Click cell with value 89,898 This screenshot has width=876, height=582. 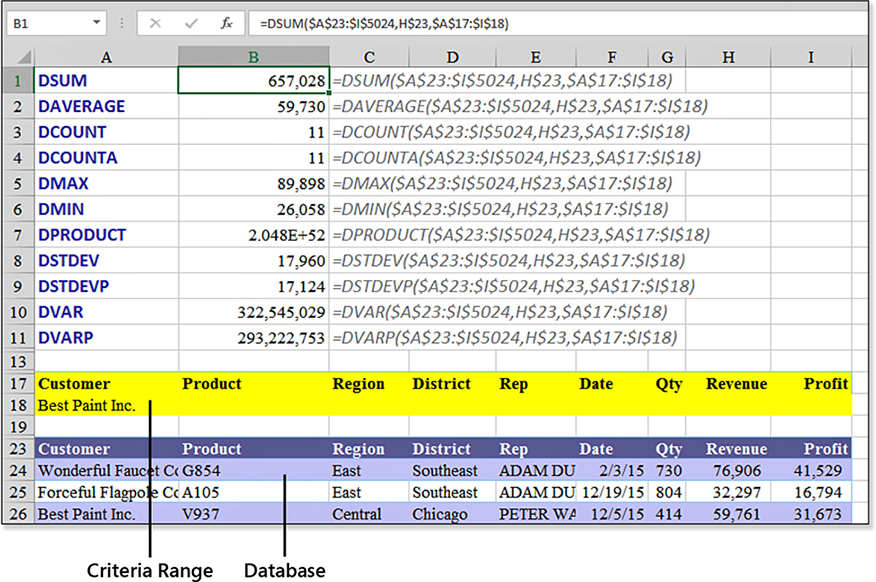254,183
